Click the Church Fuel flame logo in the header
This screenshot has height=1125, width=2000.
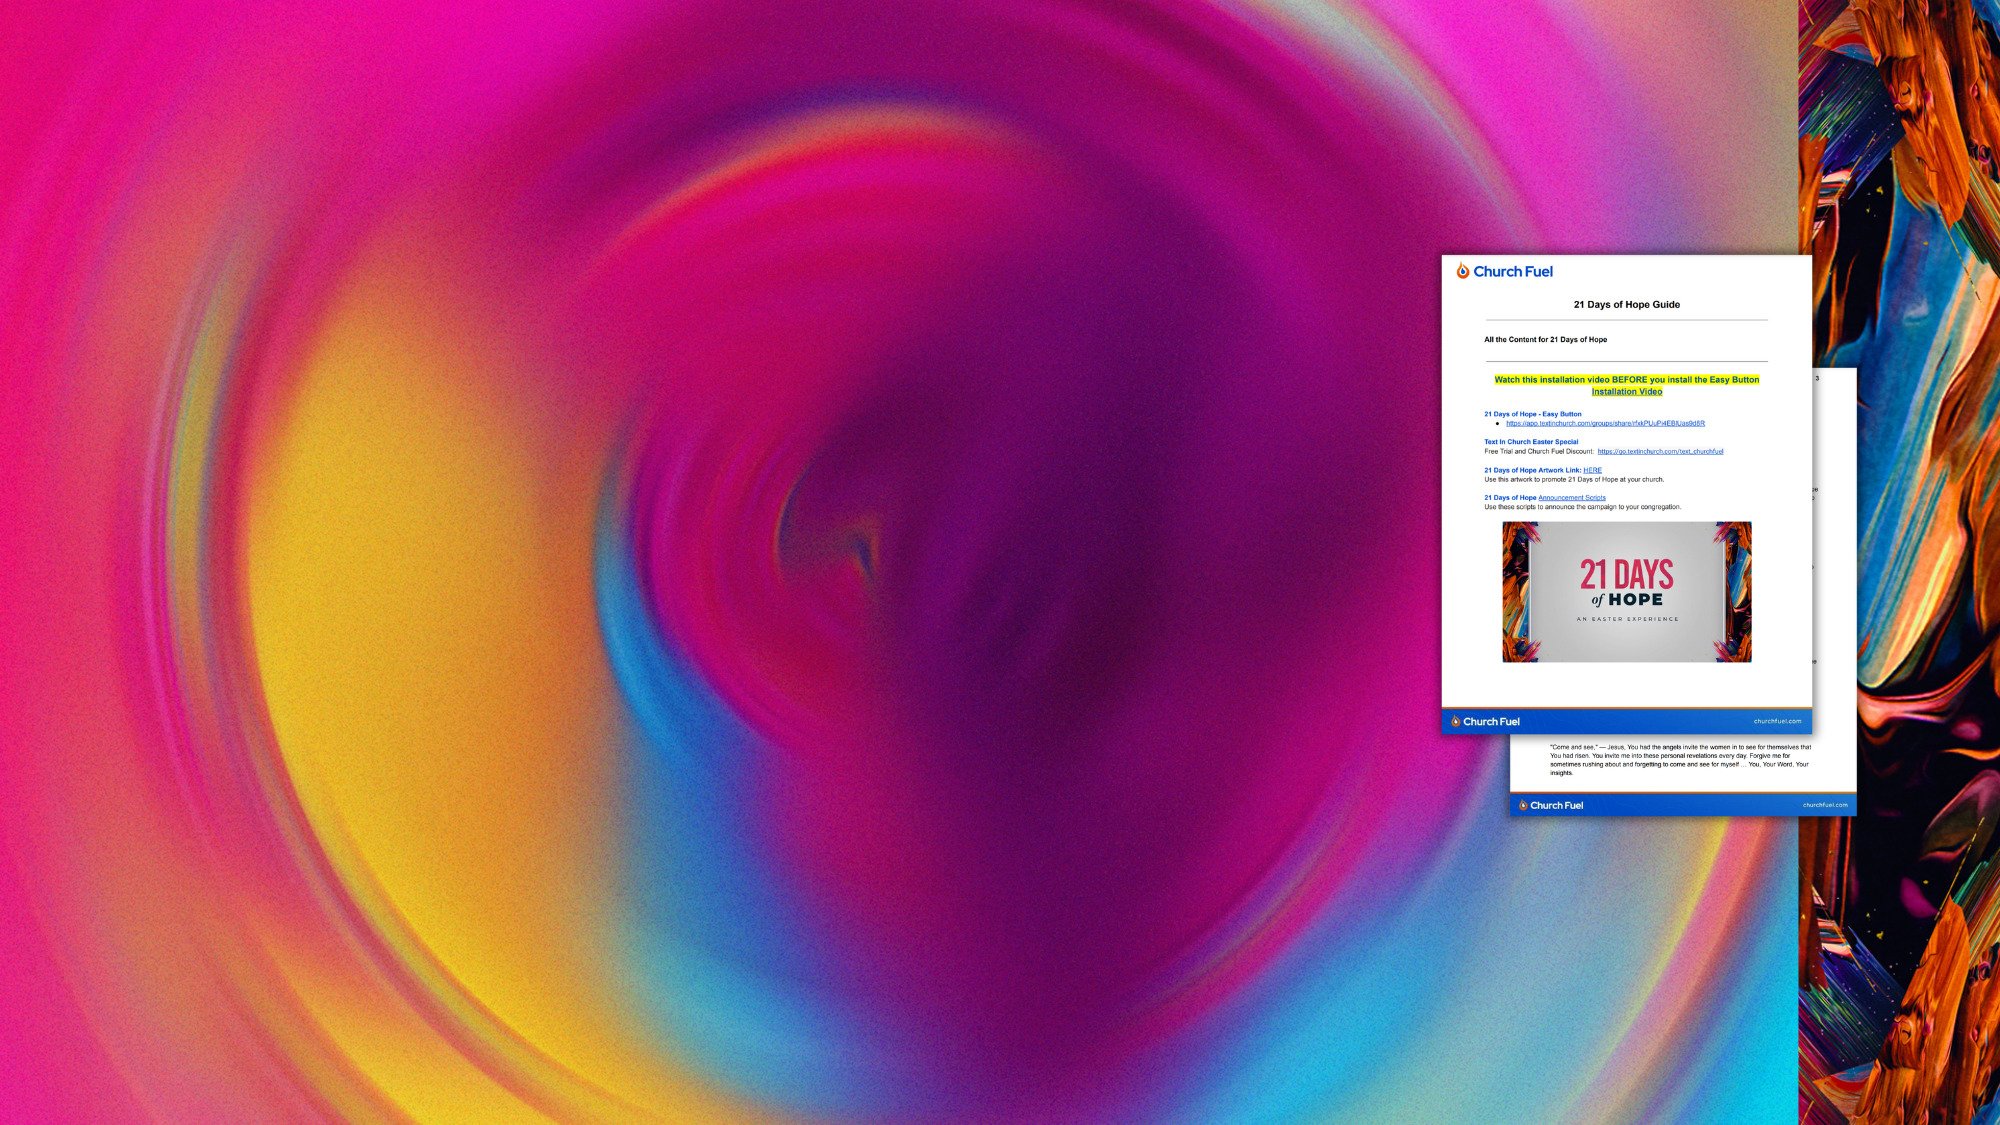pos(1462,271)
